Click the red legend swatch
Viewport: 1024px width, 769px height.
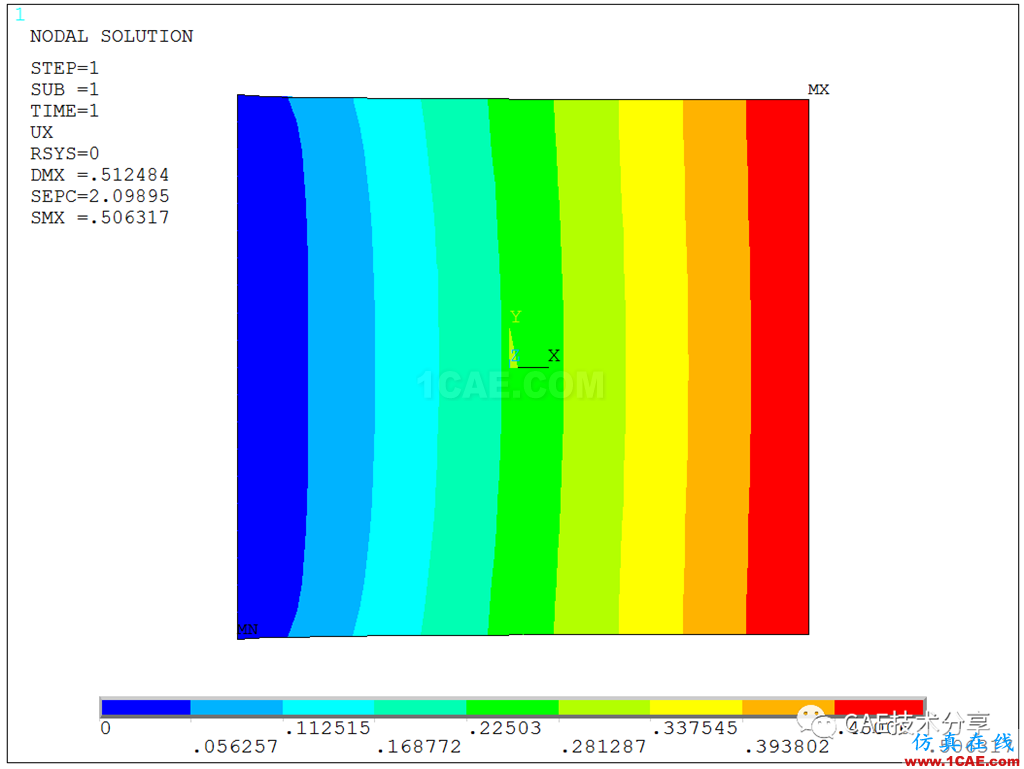pyautogui.click(x=879, y=708)
